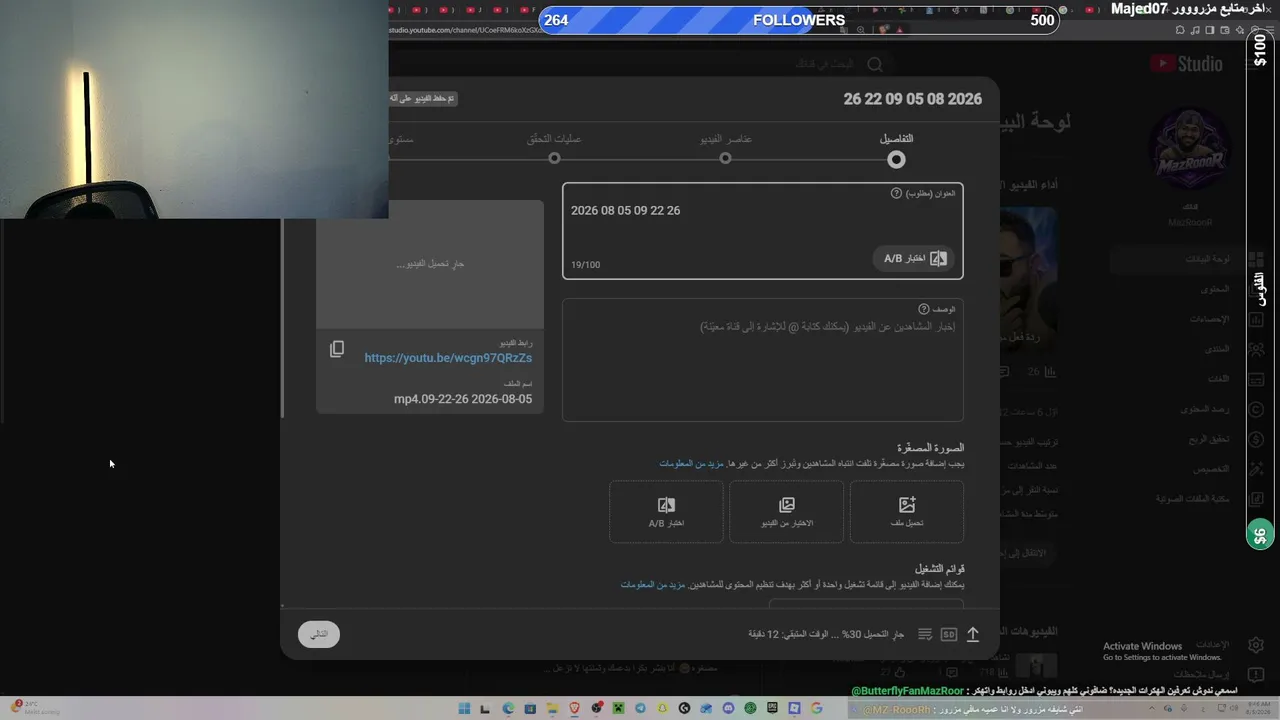Open the analytics icon in Studio sidebar

[x=1256, y=319]
